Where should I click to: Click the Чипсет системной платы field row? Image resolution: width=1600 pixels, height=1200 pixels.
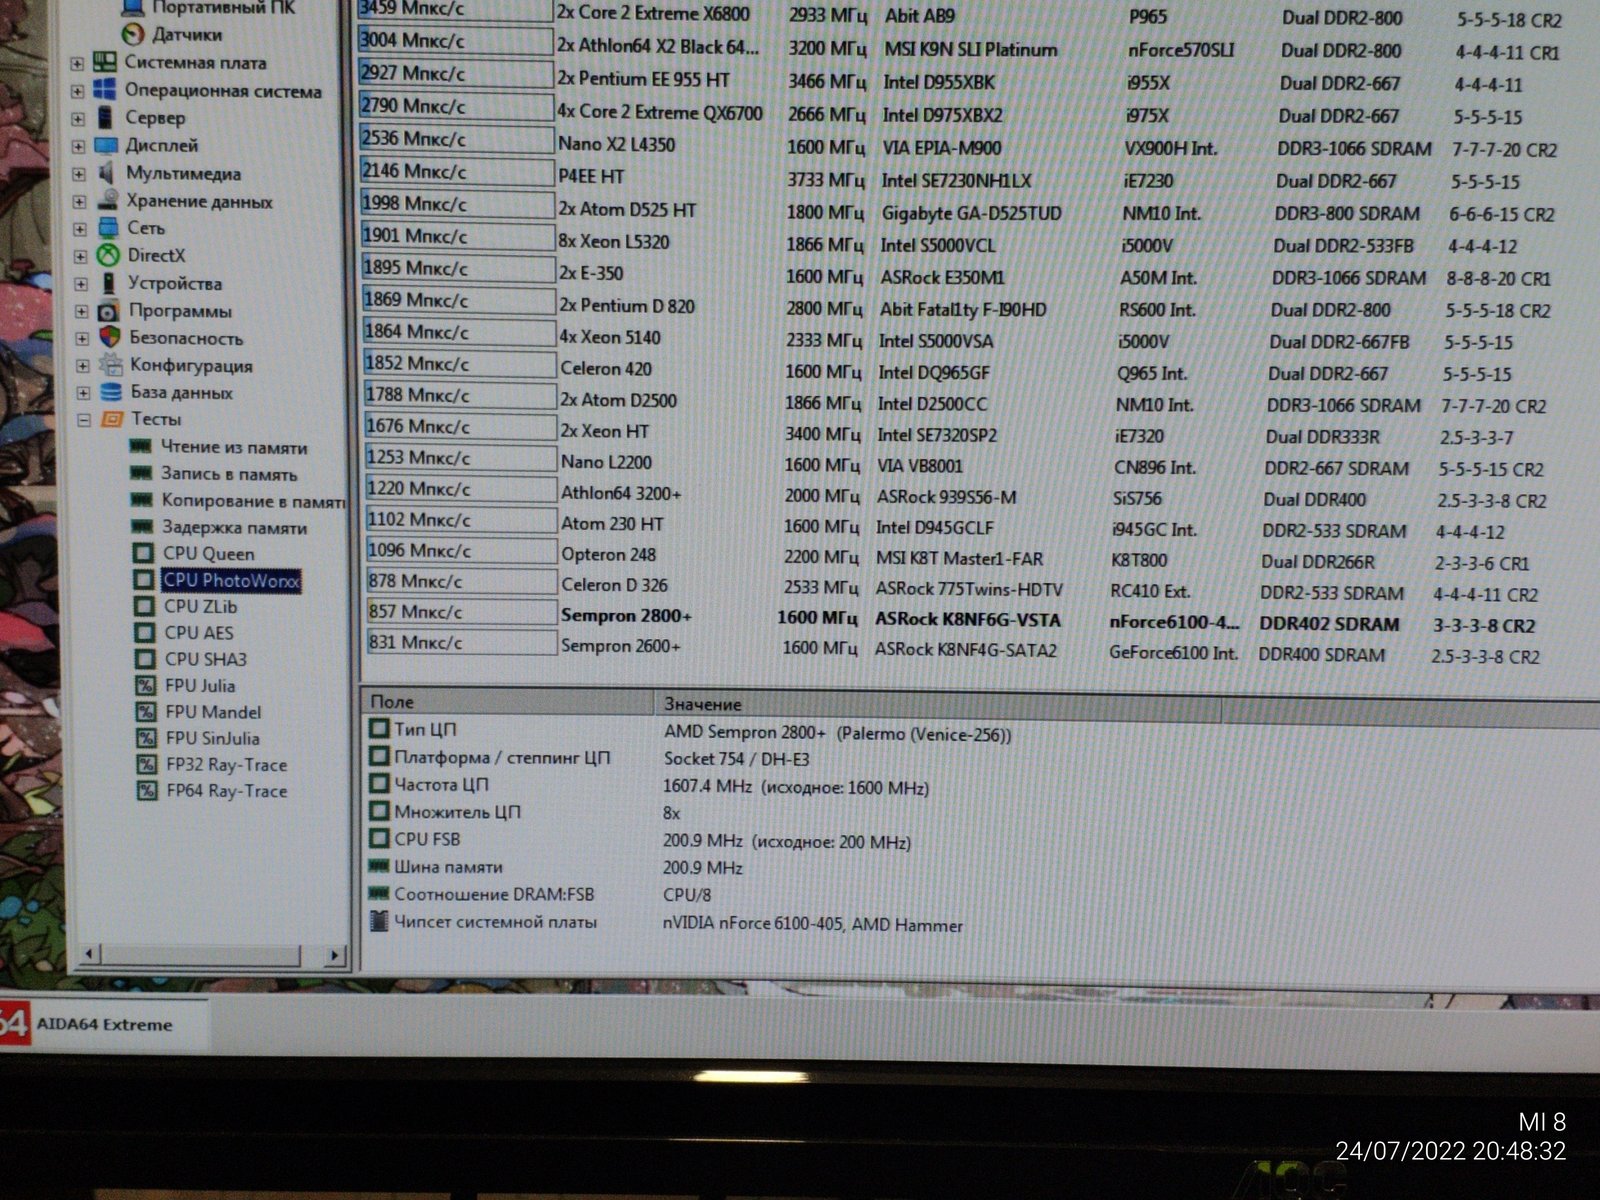coord(666,923)
